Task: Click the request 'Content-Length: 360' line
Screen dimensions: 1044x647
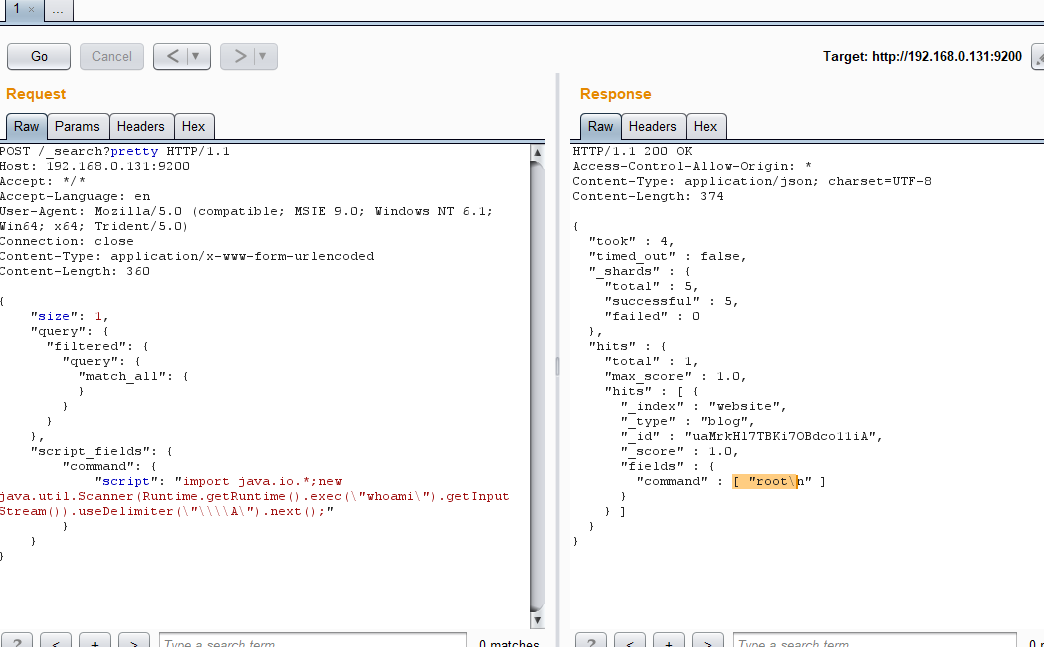Action: click(75, 272)
